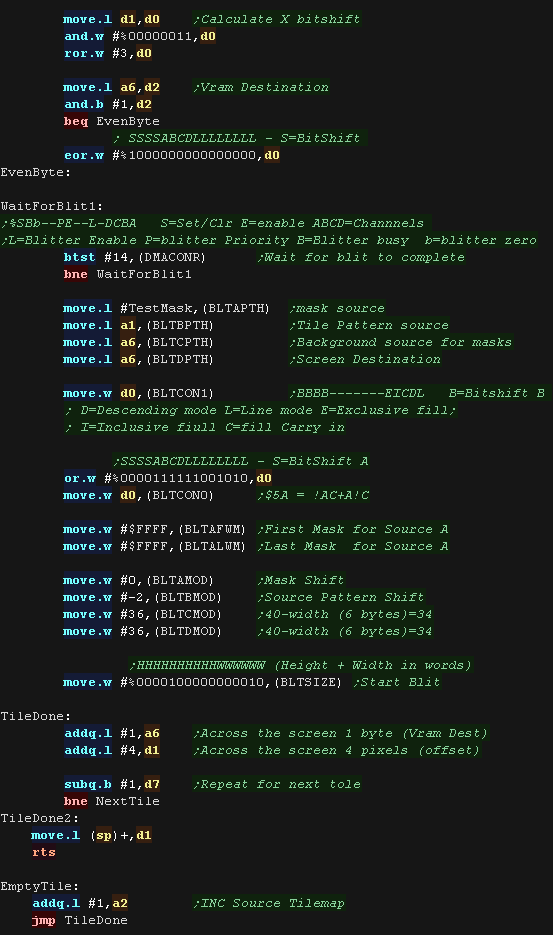Click the ';Calculate X bitshift' comment
553x935 pixels.
(277, 19)
